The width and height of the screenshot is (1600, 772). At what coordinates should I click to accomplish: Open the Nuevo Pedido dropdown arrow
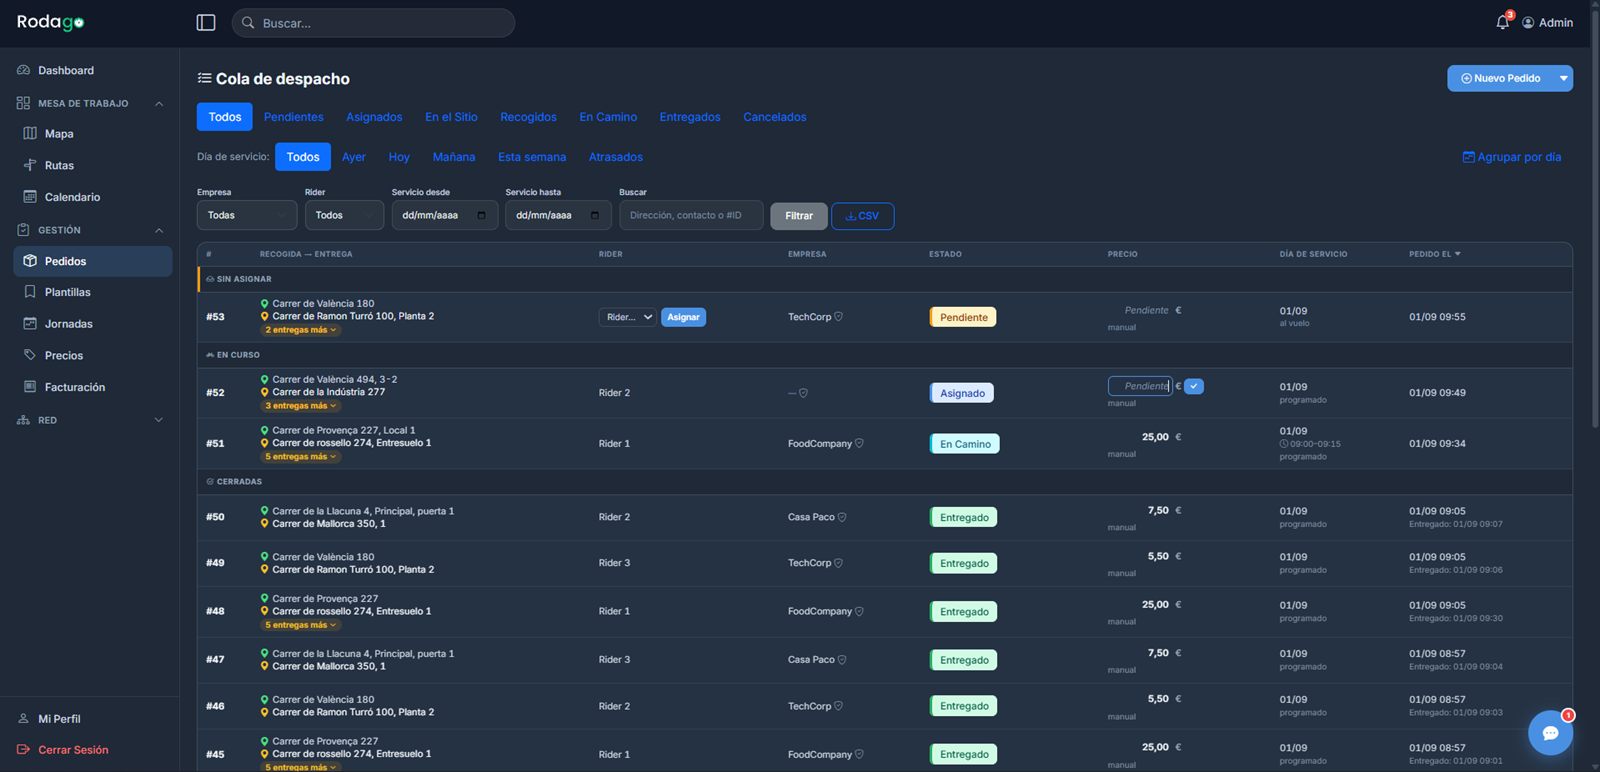[x=1563, y=78]
